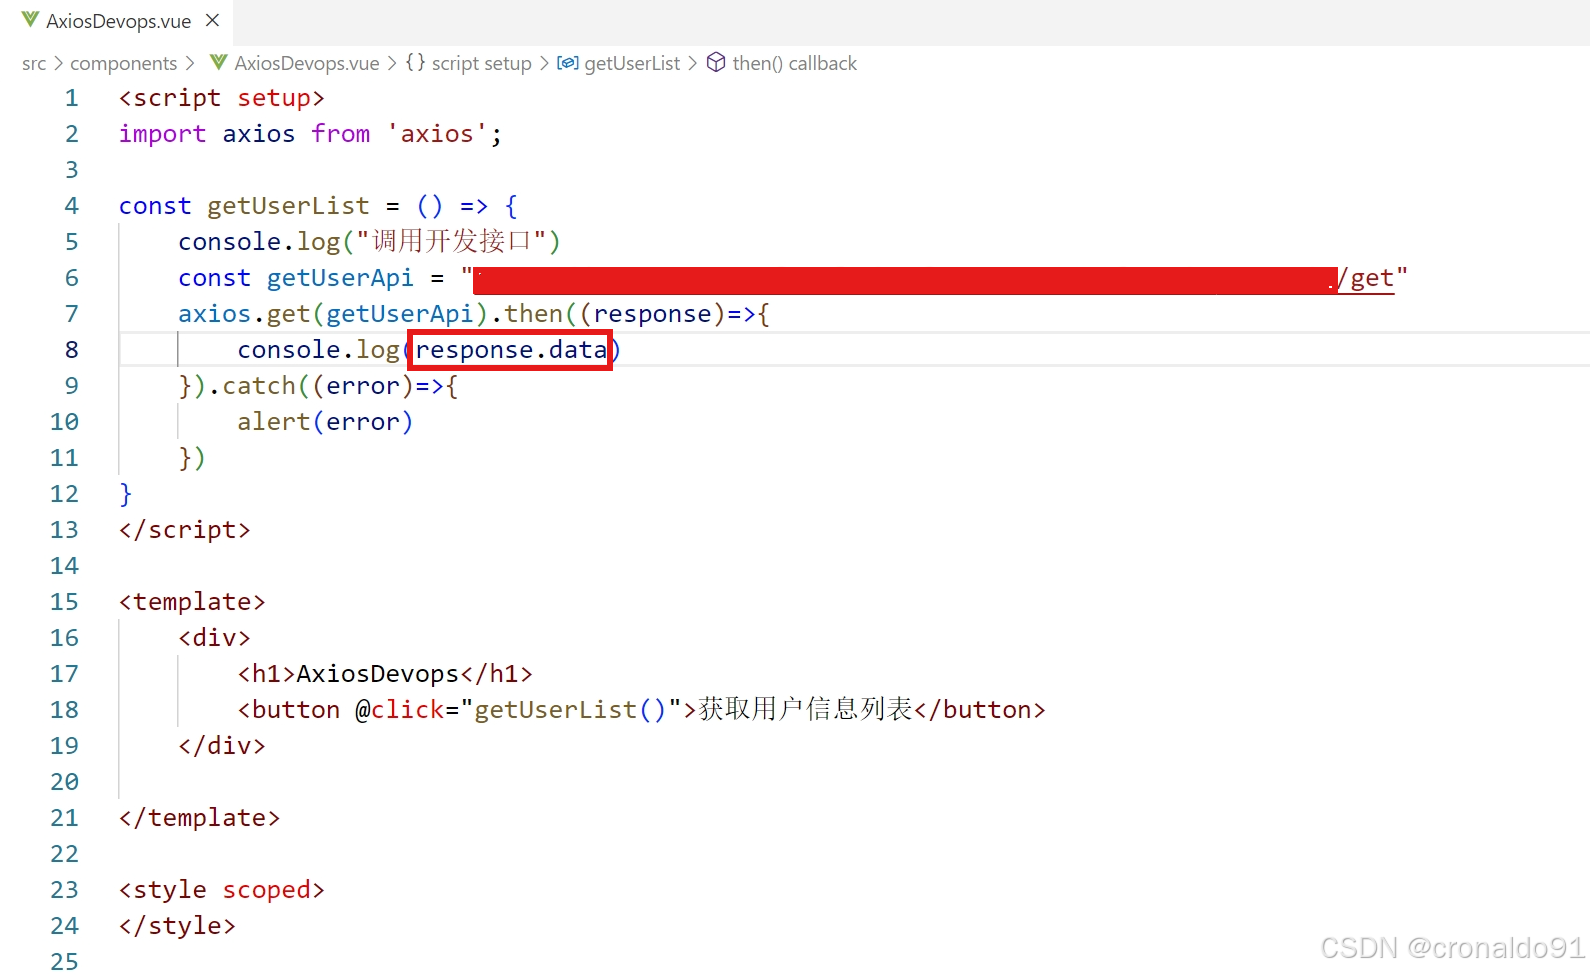Click the braces icon before script setup
The height and width of the screenshot is (975, 1590).
pos(415,63)
